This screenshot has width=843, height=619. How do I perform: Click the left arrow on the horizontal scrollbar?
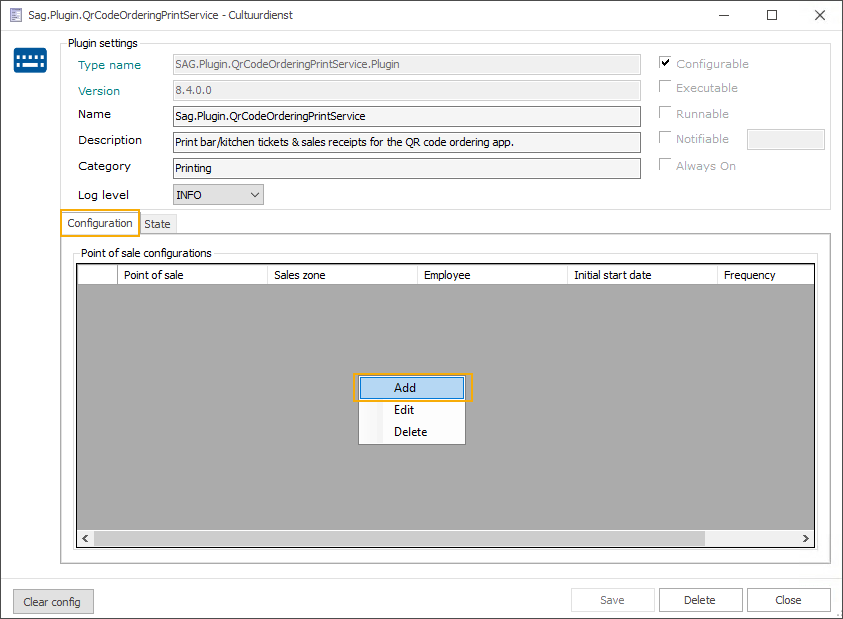coord(85,538)
